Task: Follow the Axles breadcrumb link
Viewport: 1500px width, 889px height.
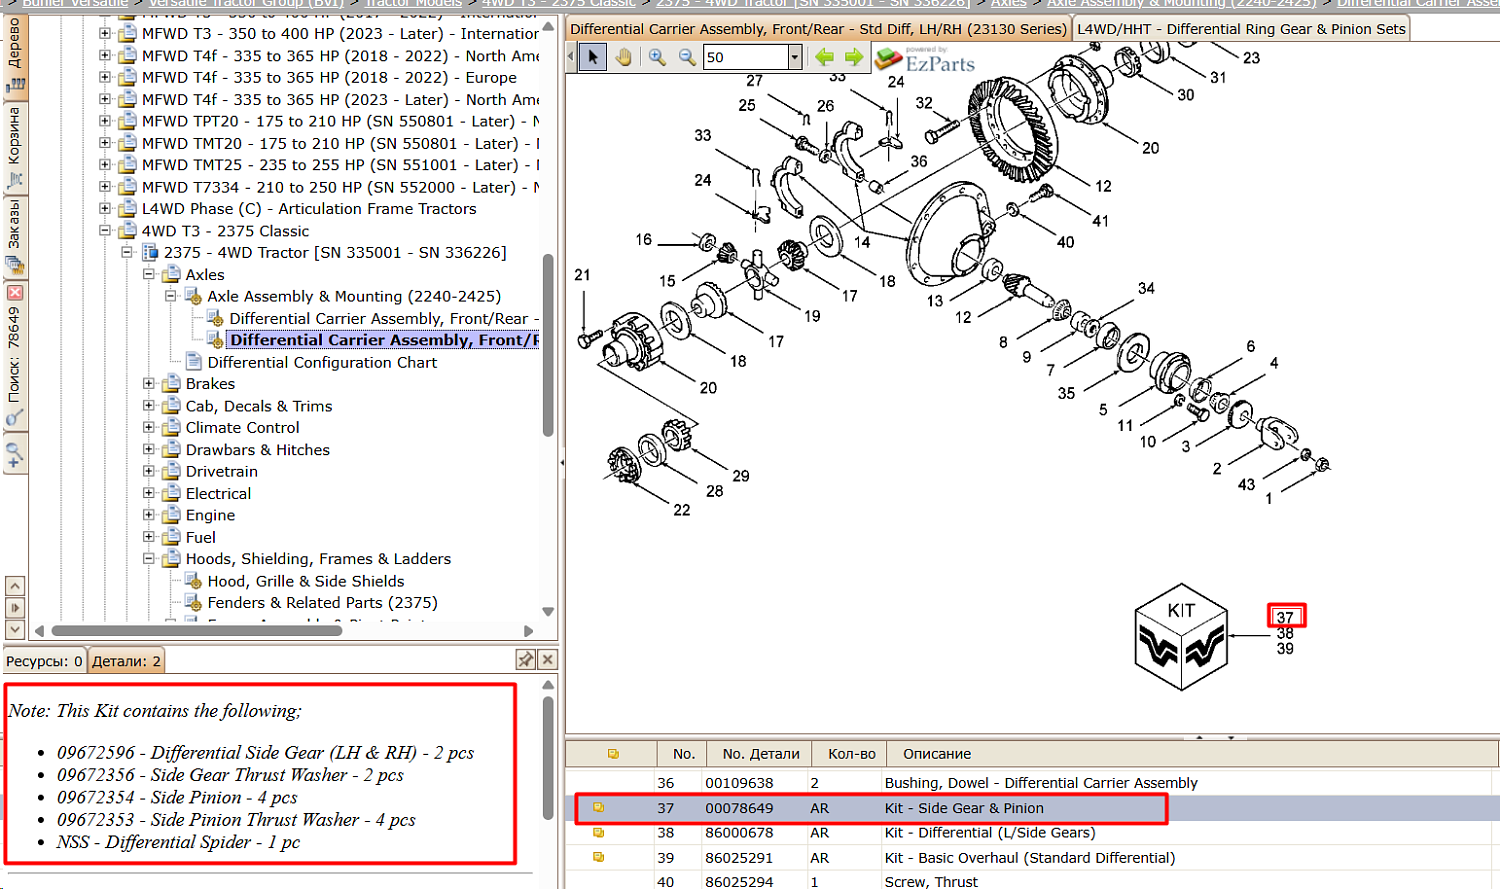Action: click(1008, 3)
